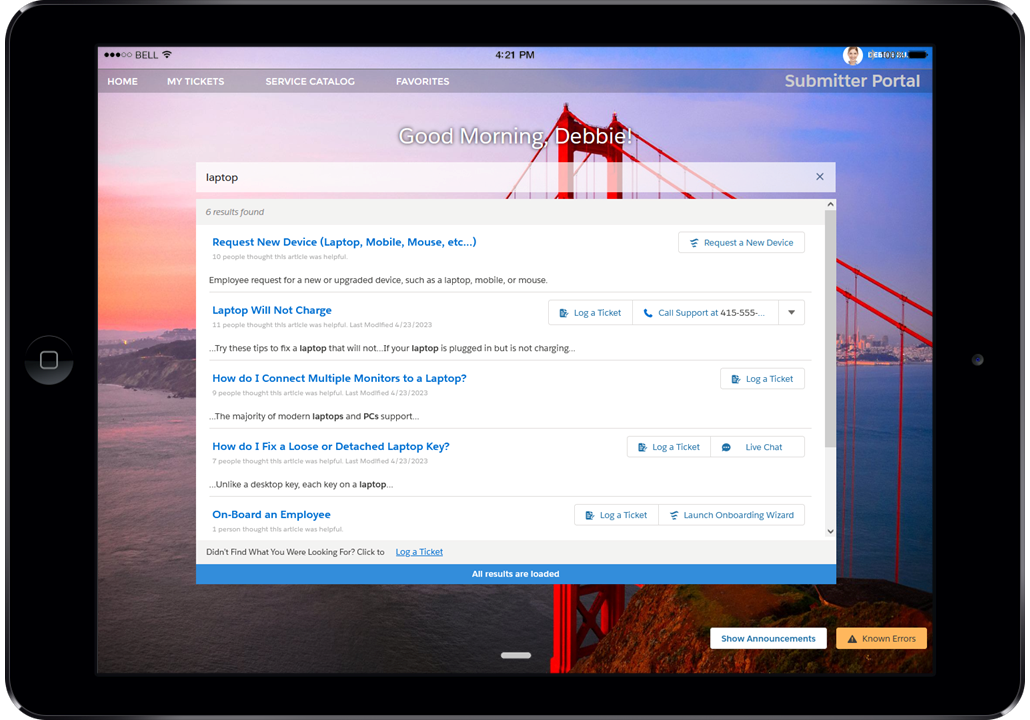Click the phone icon on Call Support

pyautogui.click(x=647, y=313)
